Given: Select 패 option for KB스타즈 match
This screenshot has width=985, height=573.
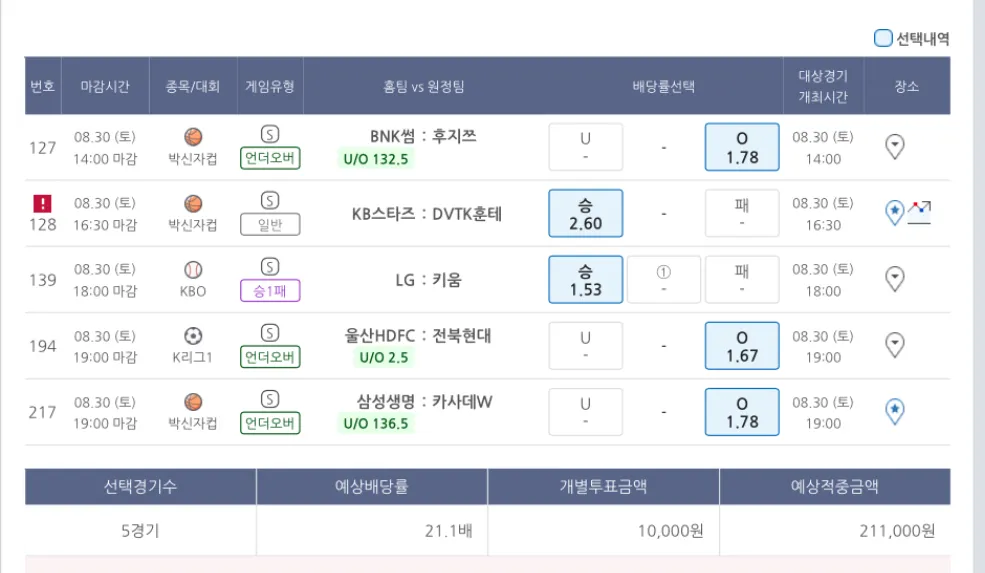Looking at the screenshot, I should (742, 213).
